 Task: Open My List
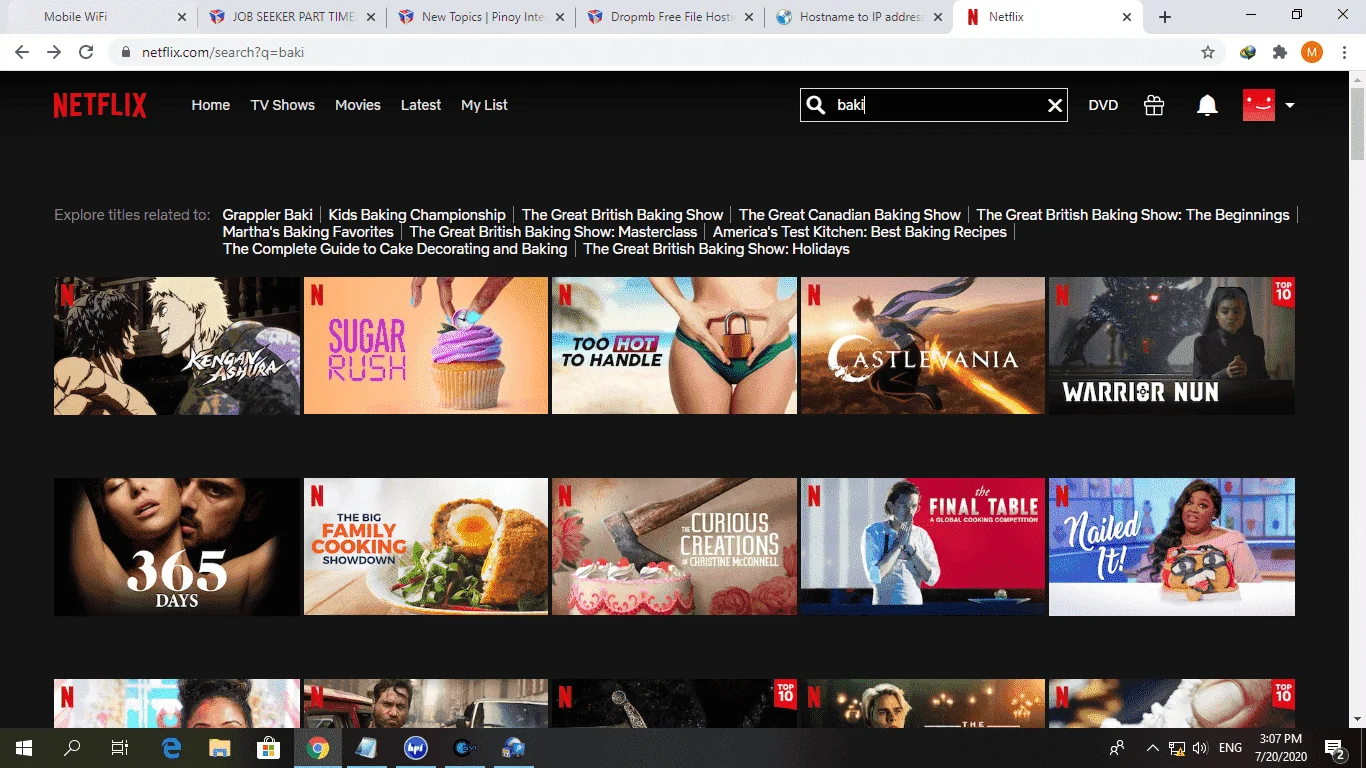(x=485, y=105)
